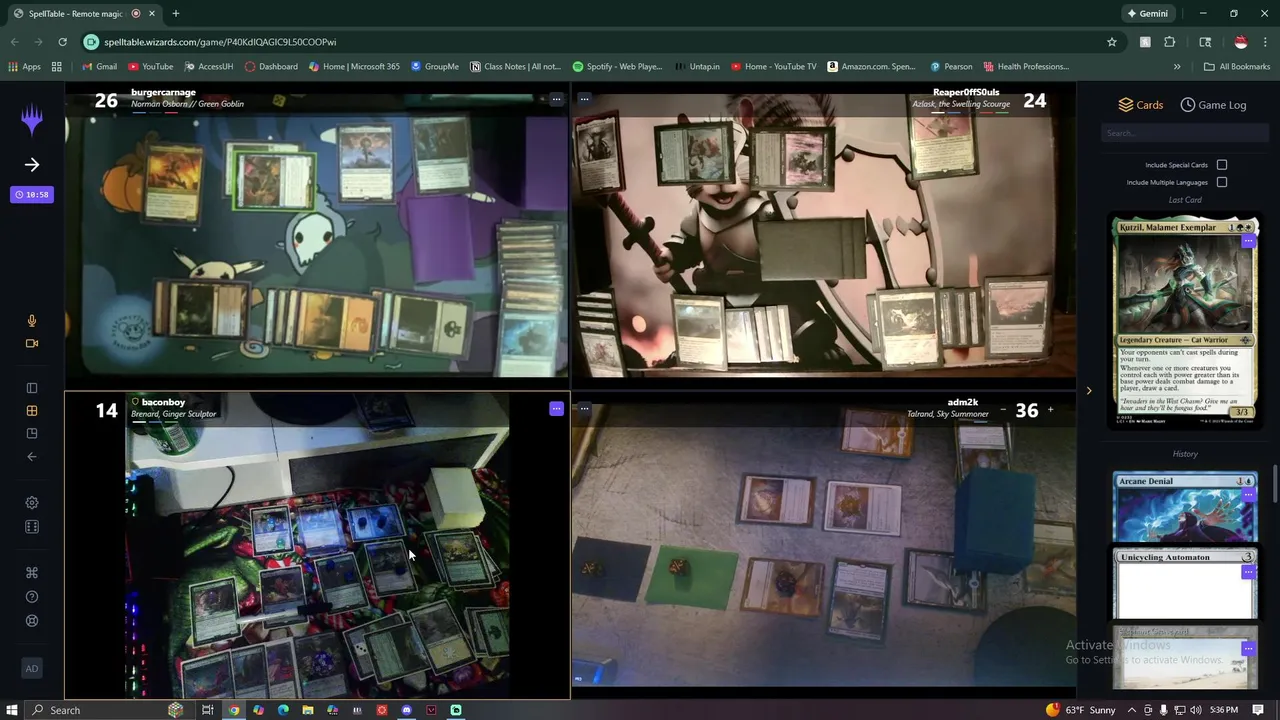Open the Chrome extensions puzzle icon
1280x720 pixels.
1170,42
